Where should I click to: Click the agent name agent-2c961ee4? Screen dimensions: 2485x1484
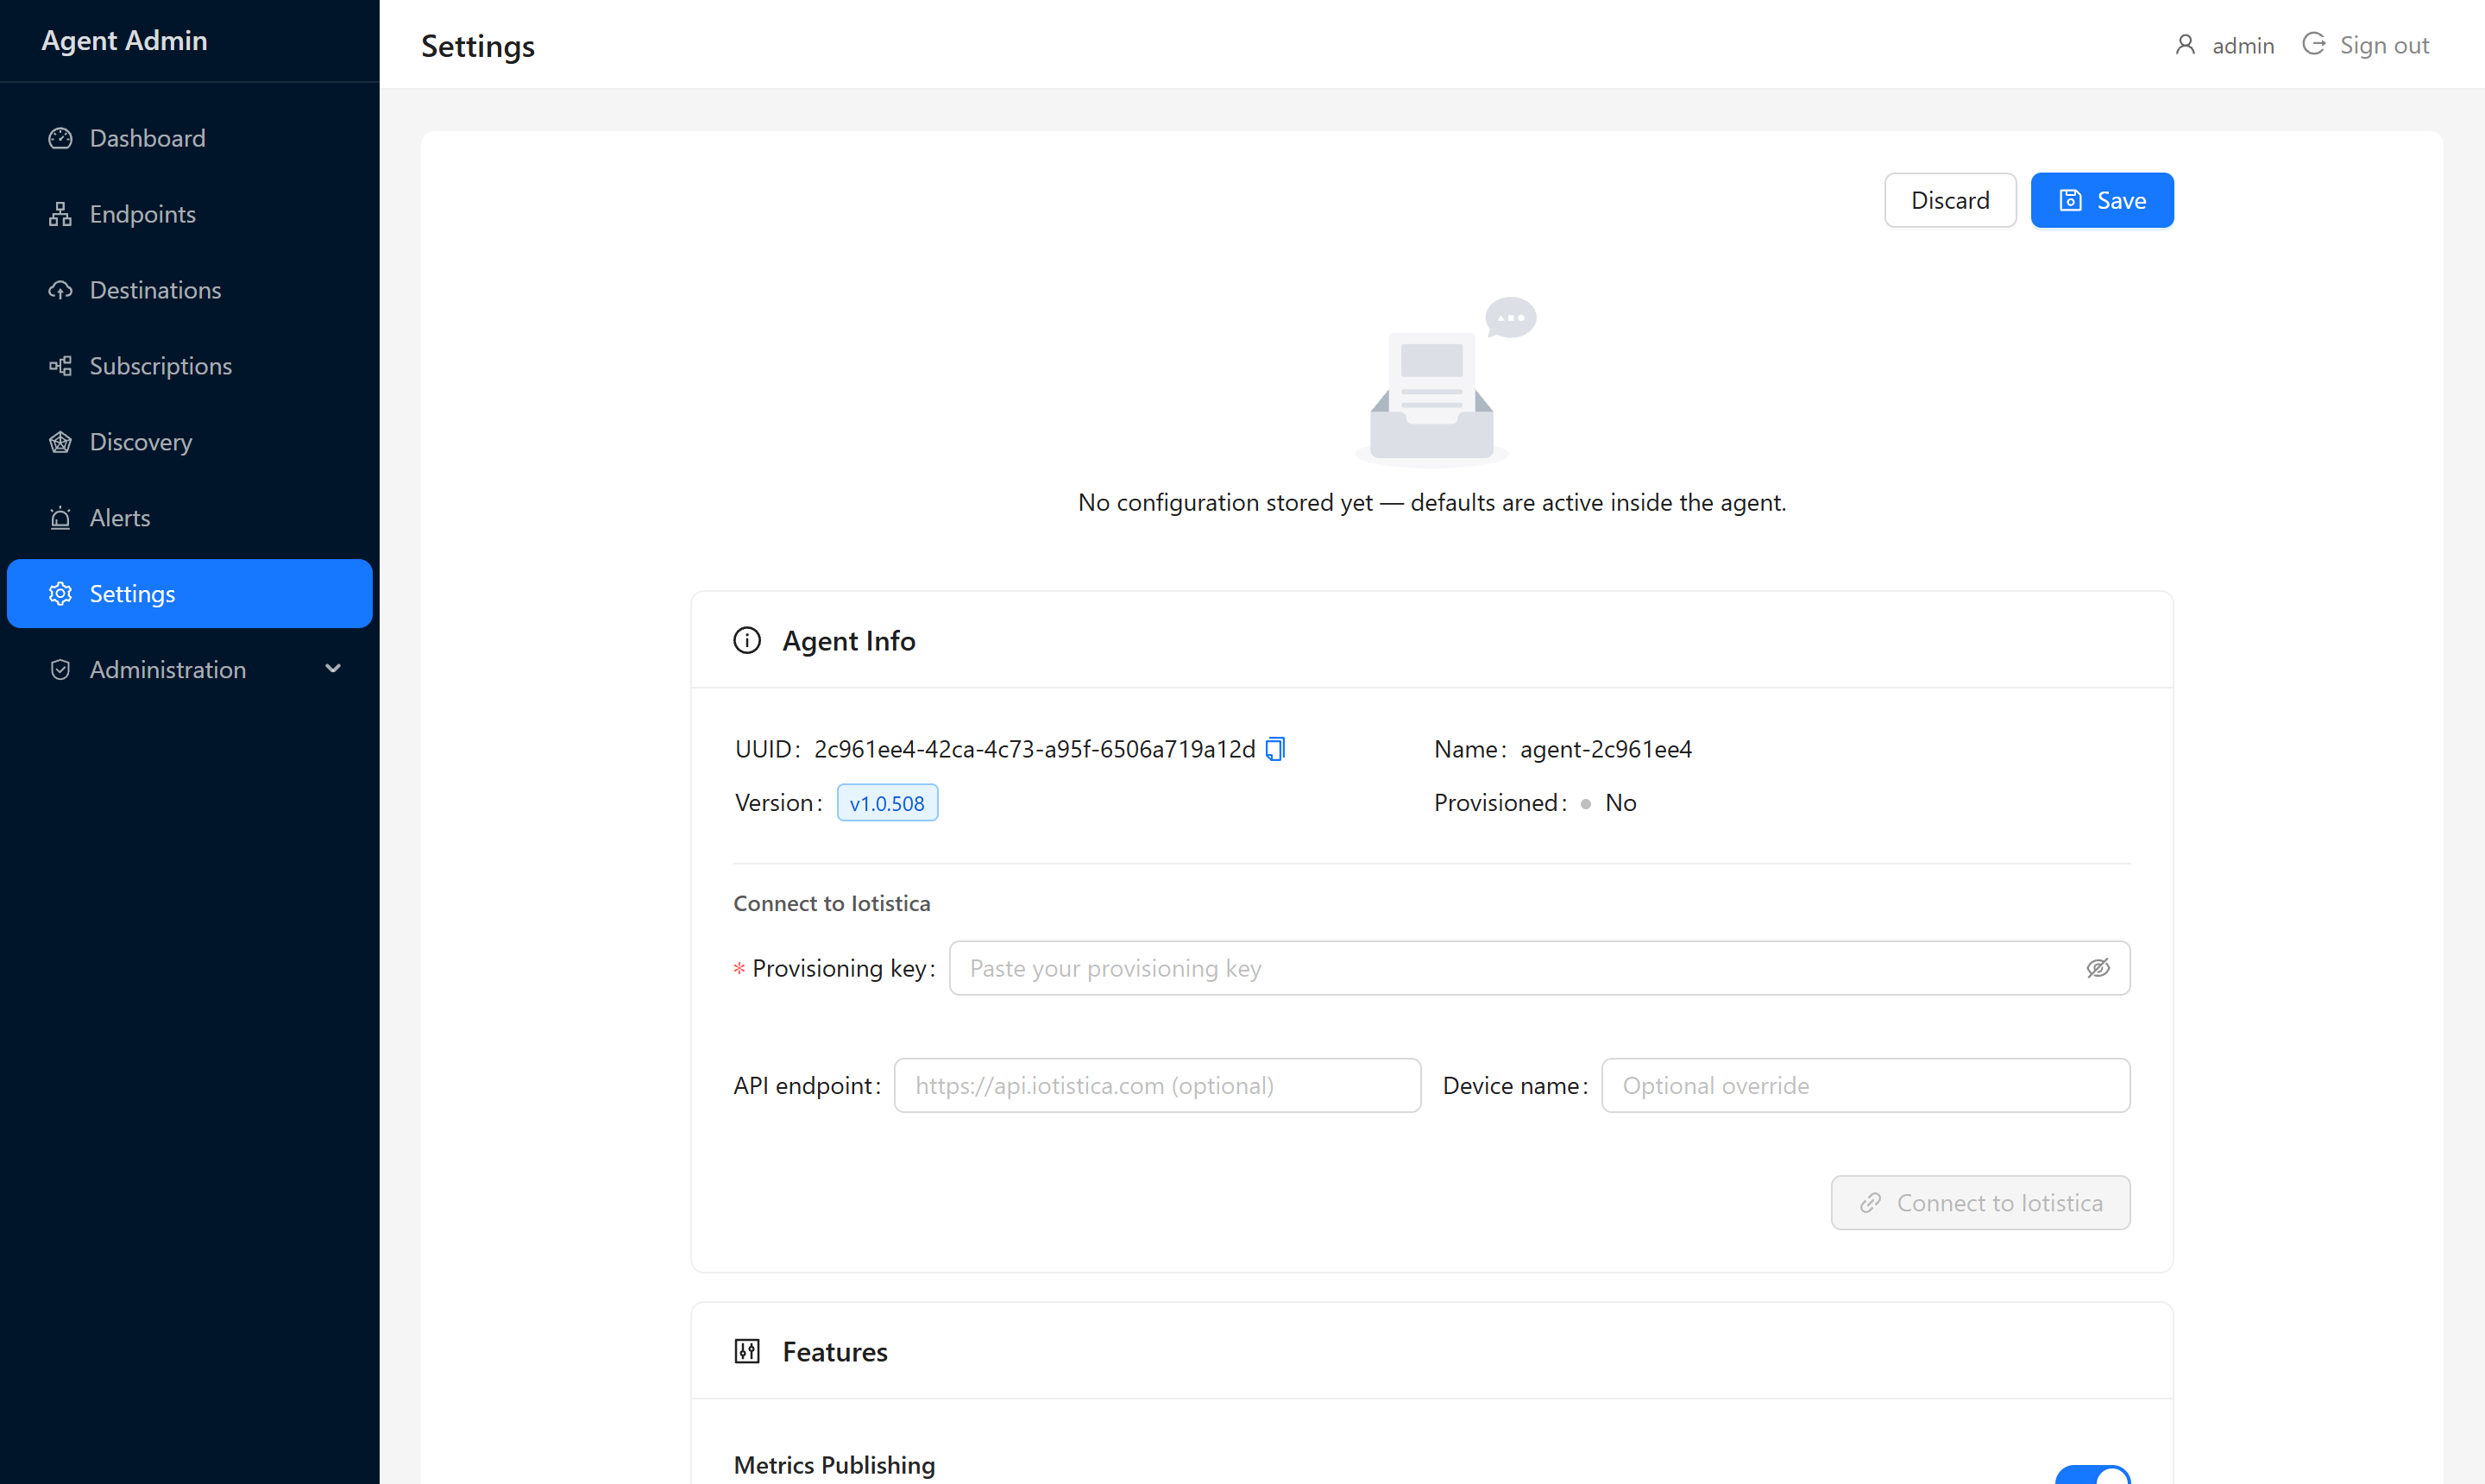[1606, 749]
